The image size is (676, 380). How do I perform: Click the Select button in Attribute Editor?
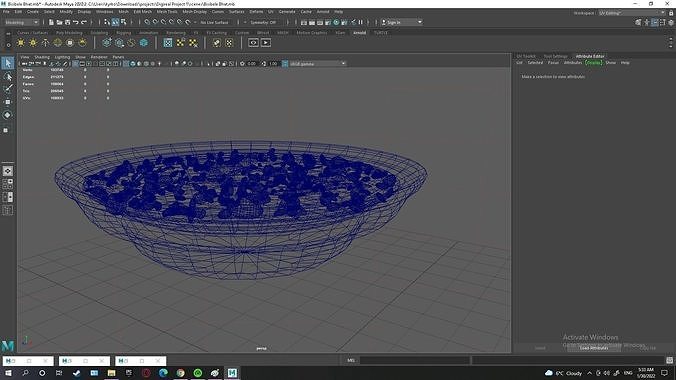point(540,348)
